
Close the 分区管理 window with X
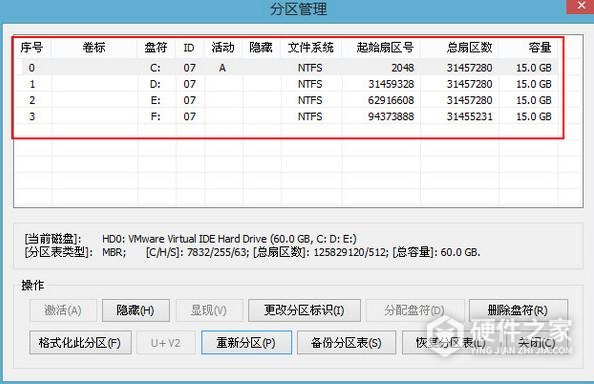[581, 6]
